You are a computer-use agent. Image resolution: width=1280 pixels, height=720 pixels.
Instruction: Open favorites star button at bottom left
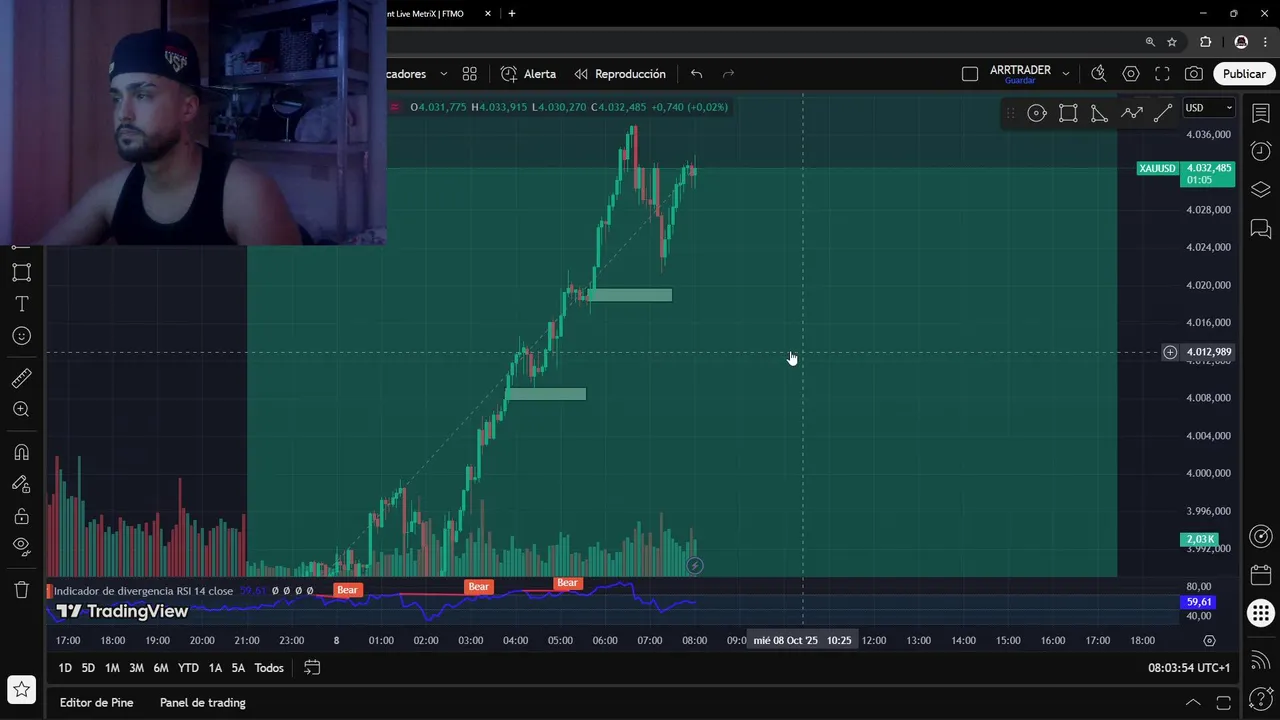coord(21,690)
